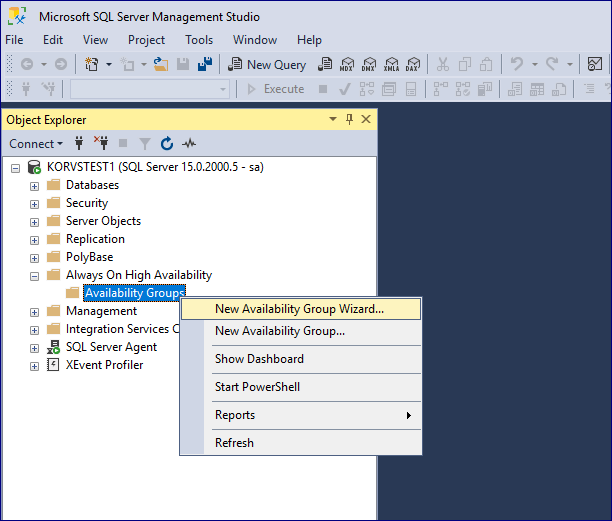Click the Copy icon in toolbar
612x521 pixels.
[x=464, y=64]
